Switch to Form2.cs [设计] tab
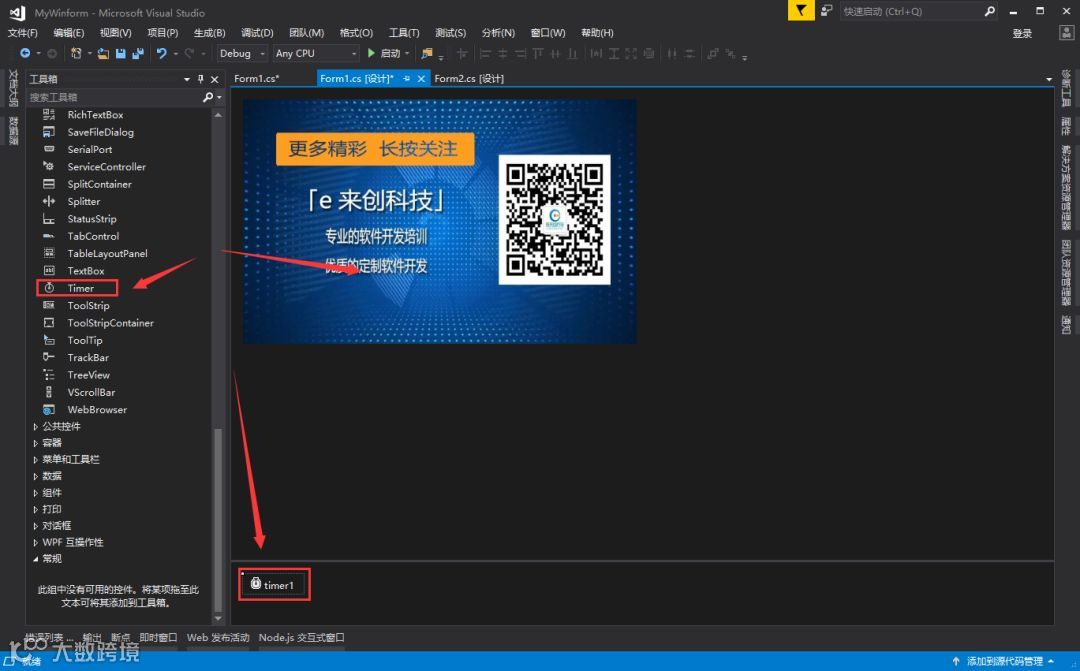1080x671 pixels. [x=469, y=79]
